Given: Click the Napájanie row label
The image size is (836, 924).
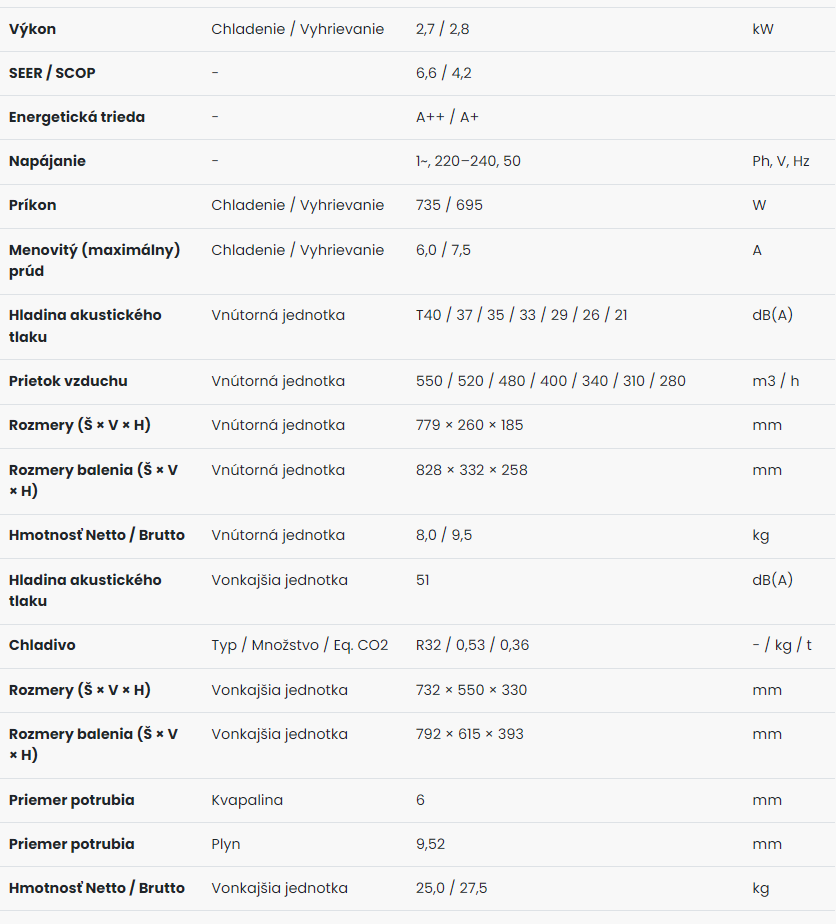Looking at the screenshot, I should point(47,161).
